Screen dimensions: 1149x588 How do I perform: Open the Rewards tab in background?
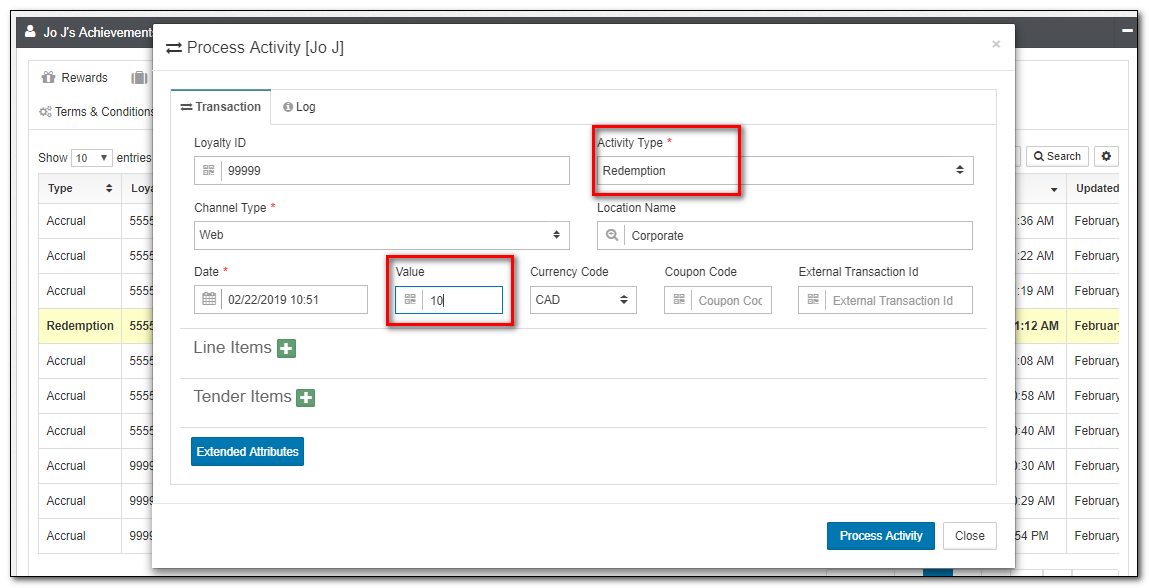(x=75, y=78)
